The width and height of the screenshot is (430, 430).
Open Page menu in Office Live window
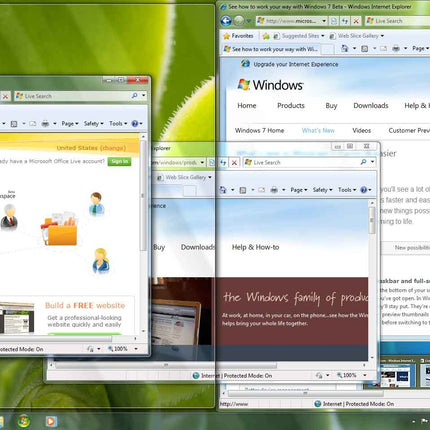tap(70, 124)
